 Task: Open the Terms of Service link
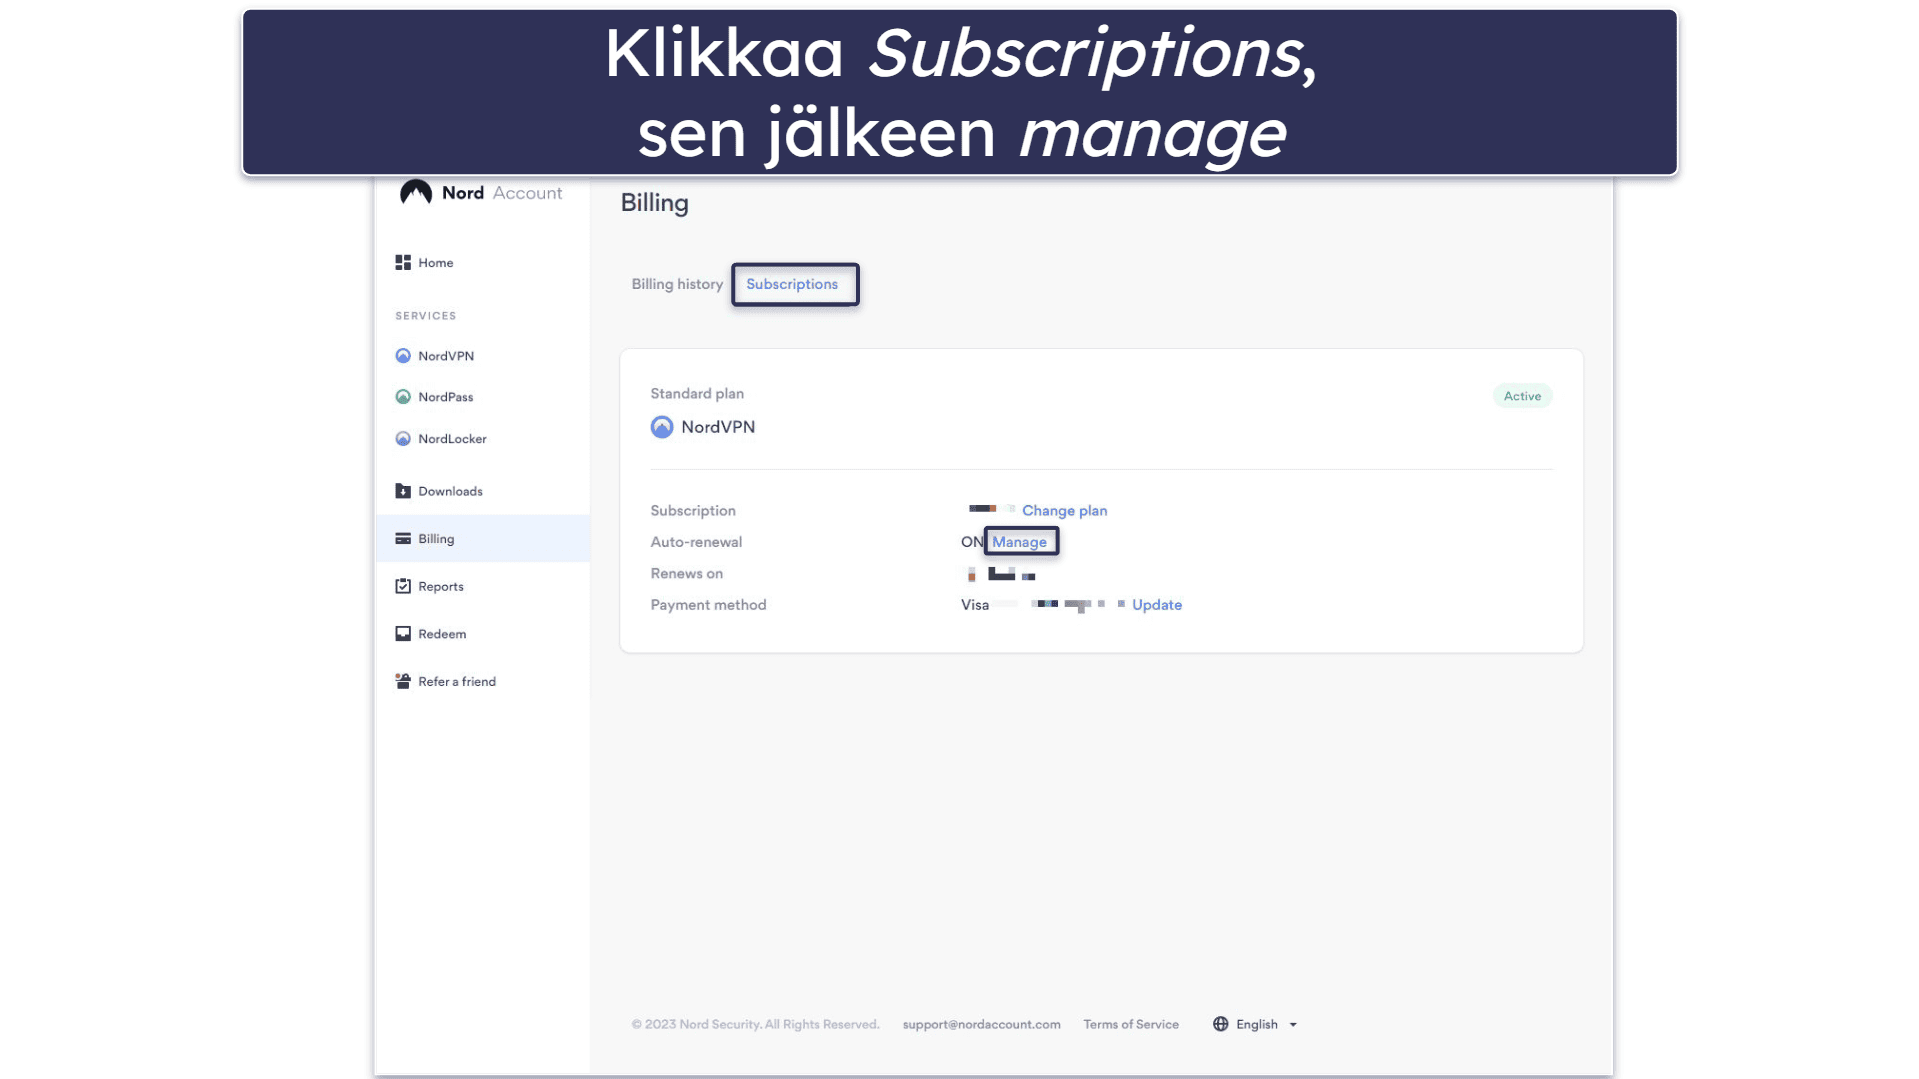[x=1131, y=1024]
